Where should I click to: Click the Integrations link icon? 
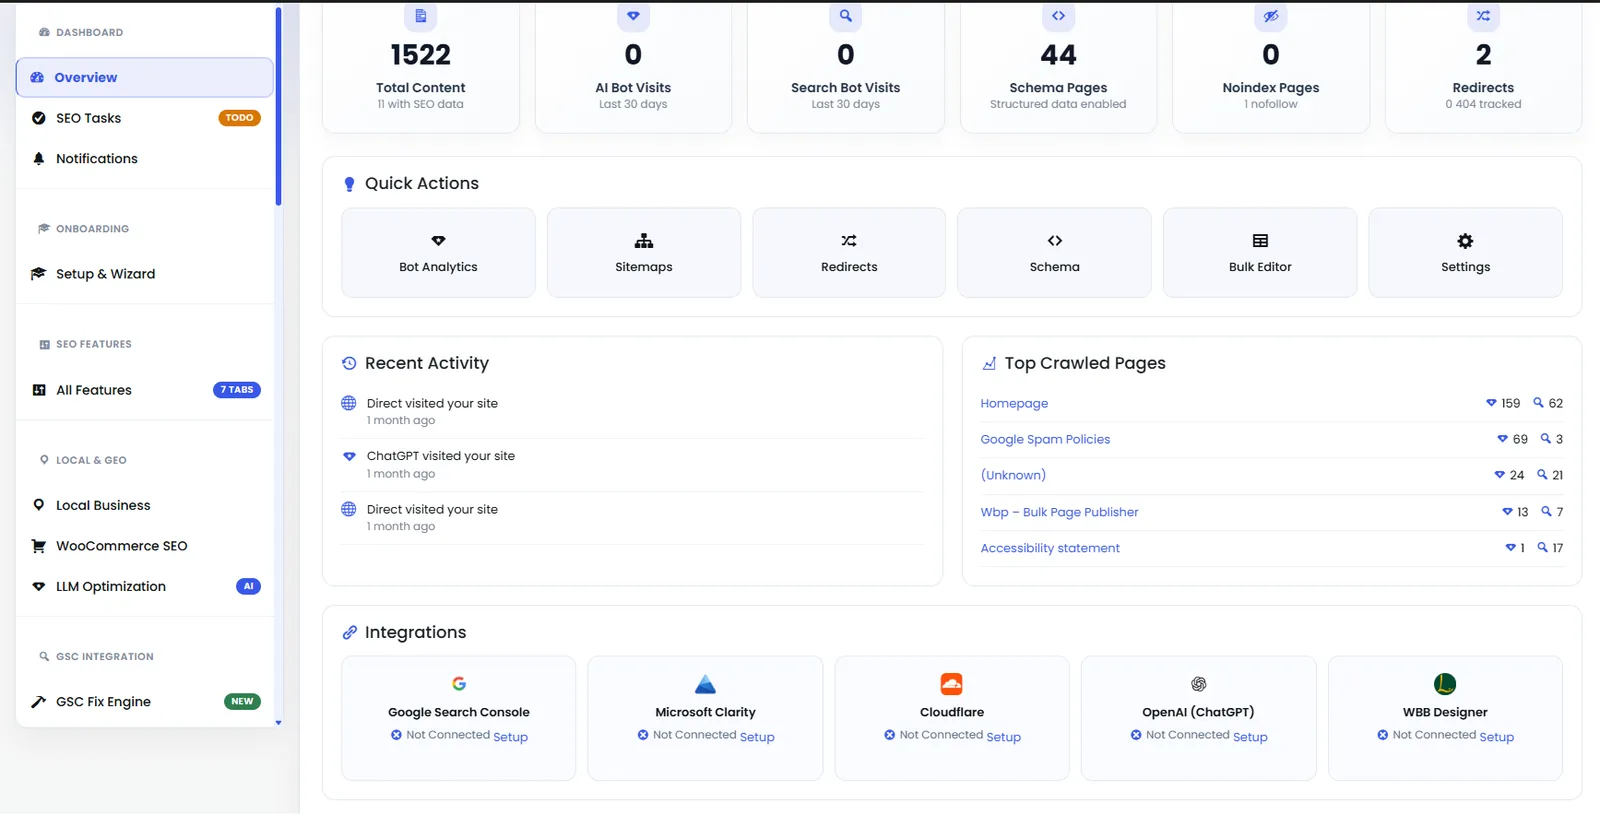tap(349, 633)
